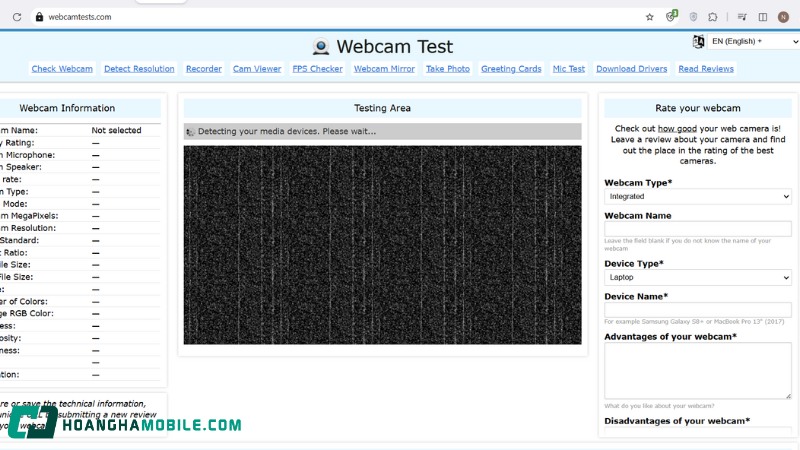
Task: Open the Greeting Cards link
Action: [511, 69]
